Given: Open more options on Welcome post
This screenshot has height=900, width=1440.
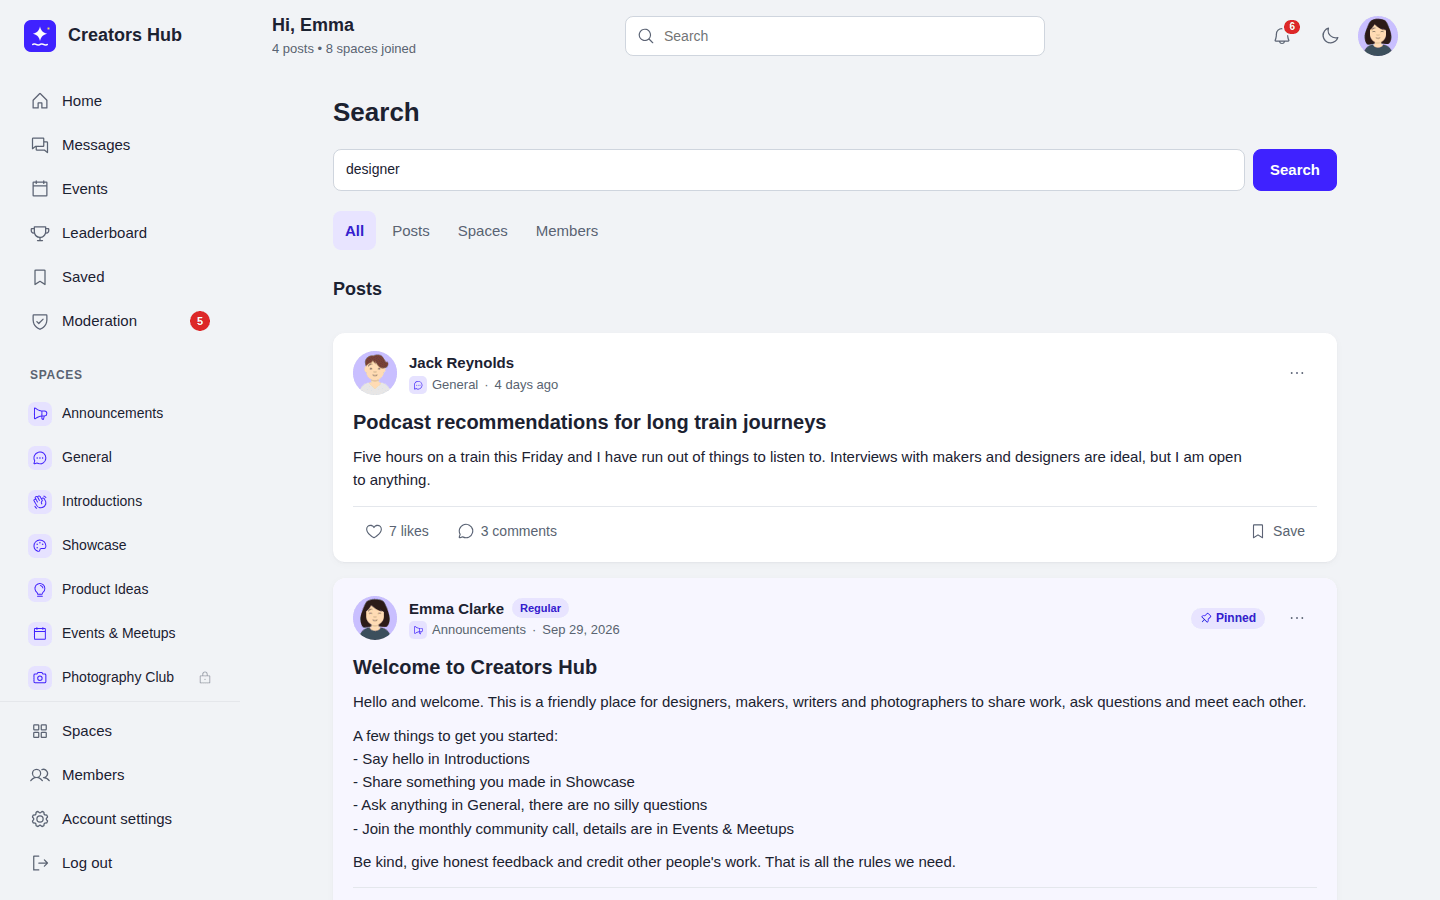Looking at the screenshot, I should click(x=1297, y=618).
